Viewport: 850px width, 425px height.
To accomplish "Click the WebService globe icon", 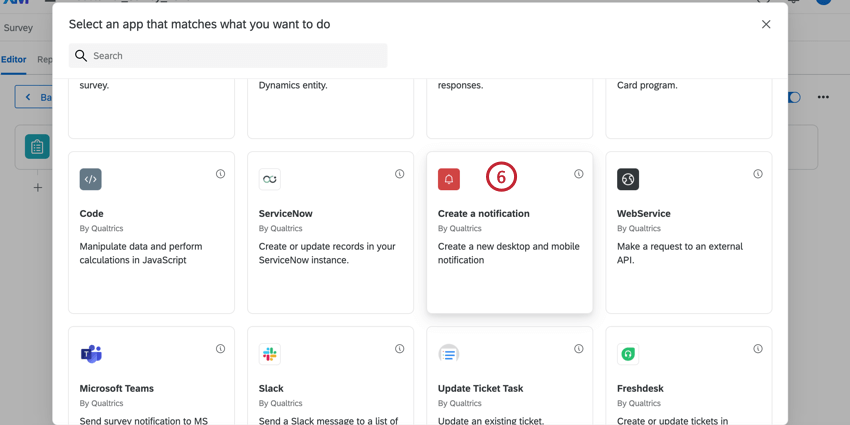I will 628,179.
